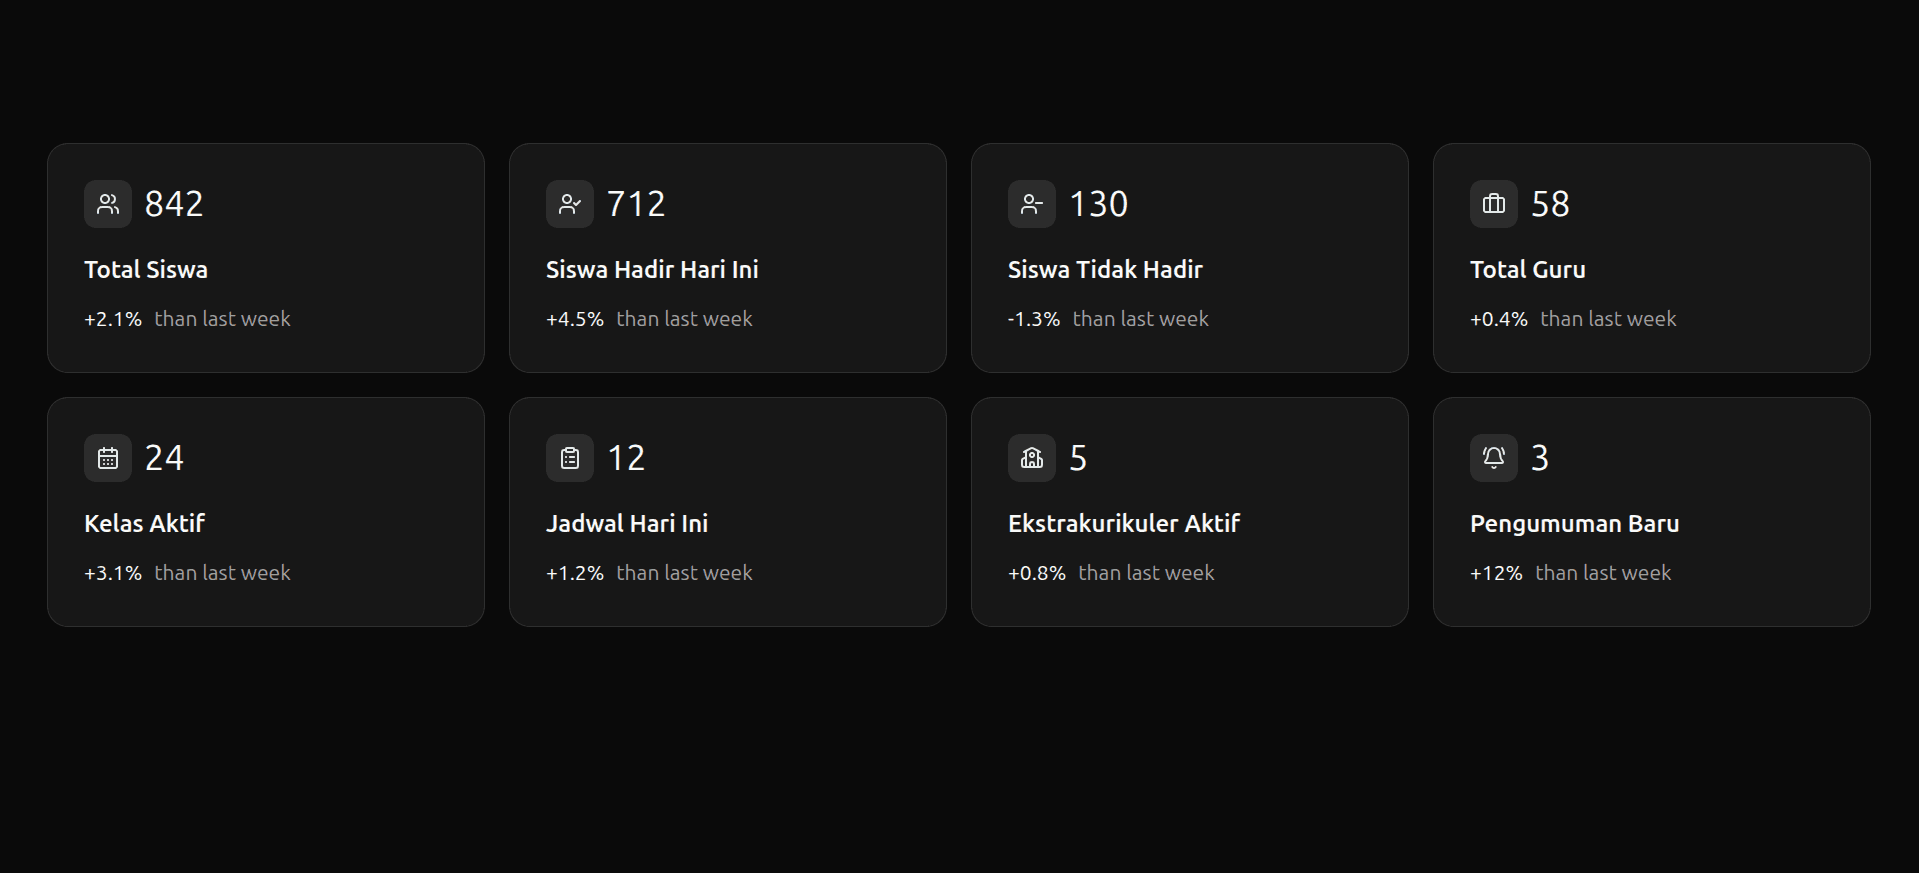
Task: Click the clipboard icon beside 12
Action: coord(570,458)
